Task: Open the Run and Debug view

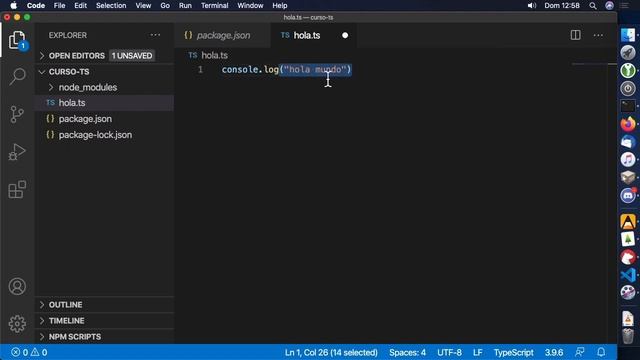Action: click(17, 152)
